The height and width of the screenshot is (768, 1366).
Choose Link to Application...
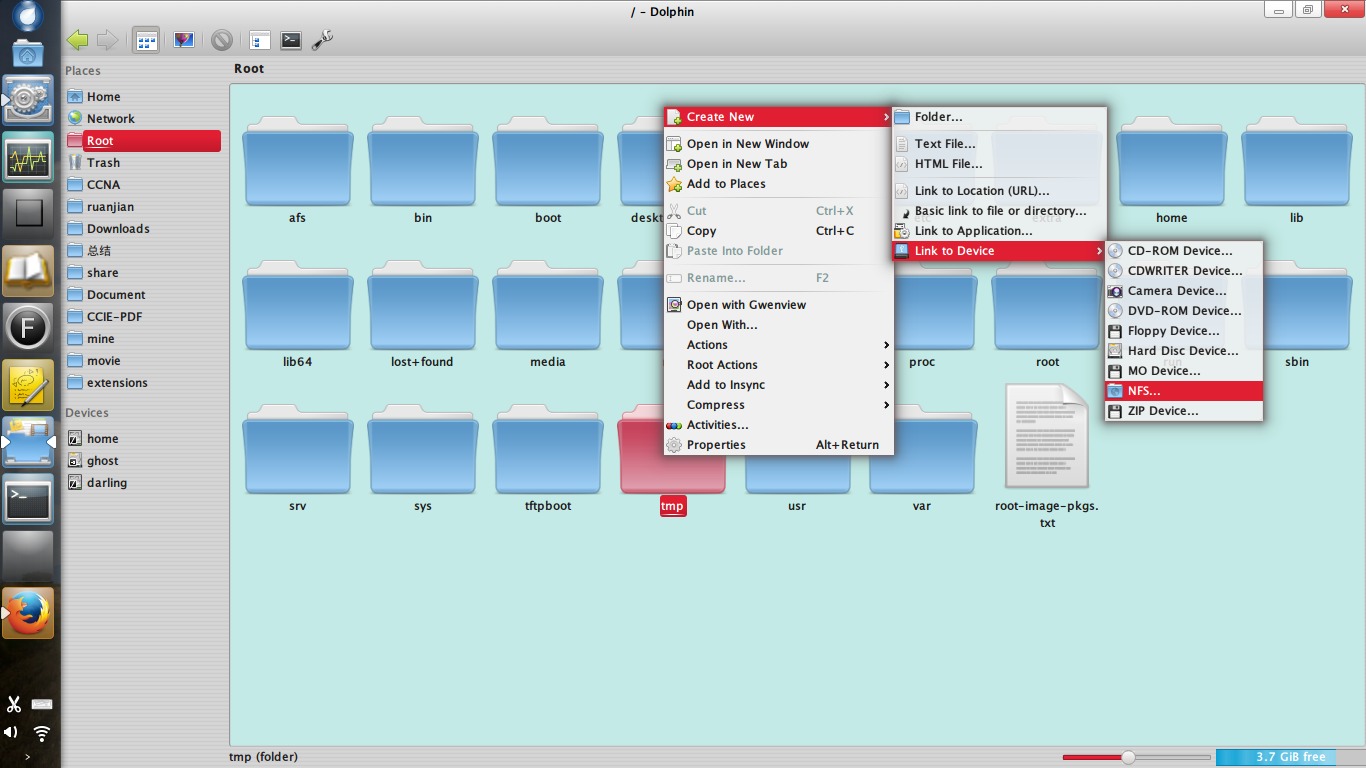click(x=999, y=231)
